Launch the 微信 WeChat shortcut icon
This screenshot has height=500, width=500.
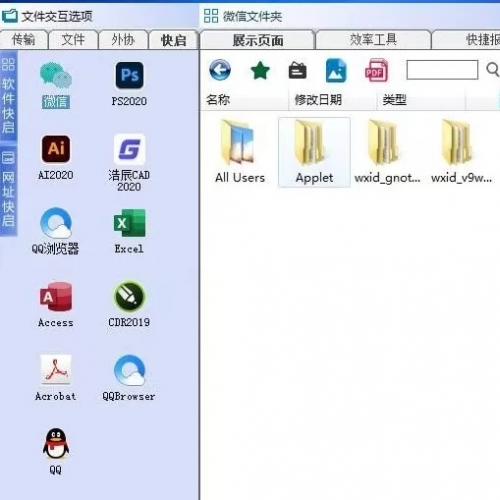click(x=56, y=85)
